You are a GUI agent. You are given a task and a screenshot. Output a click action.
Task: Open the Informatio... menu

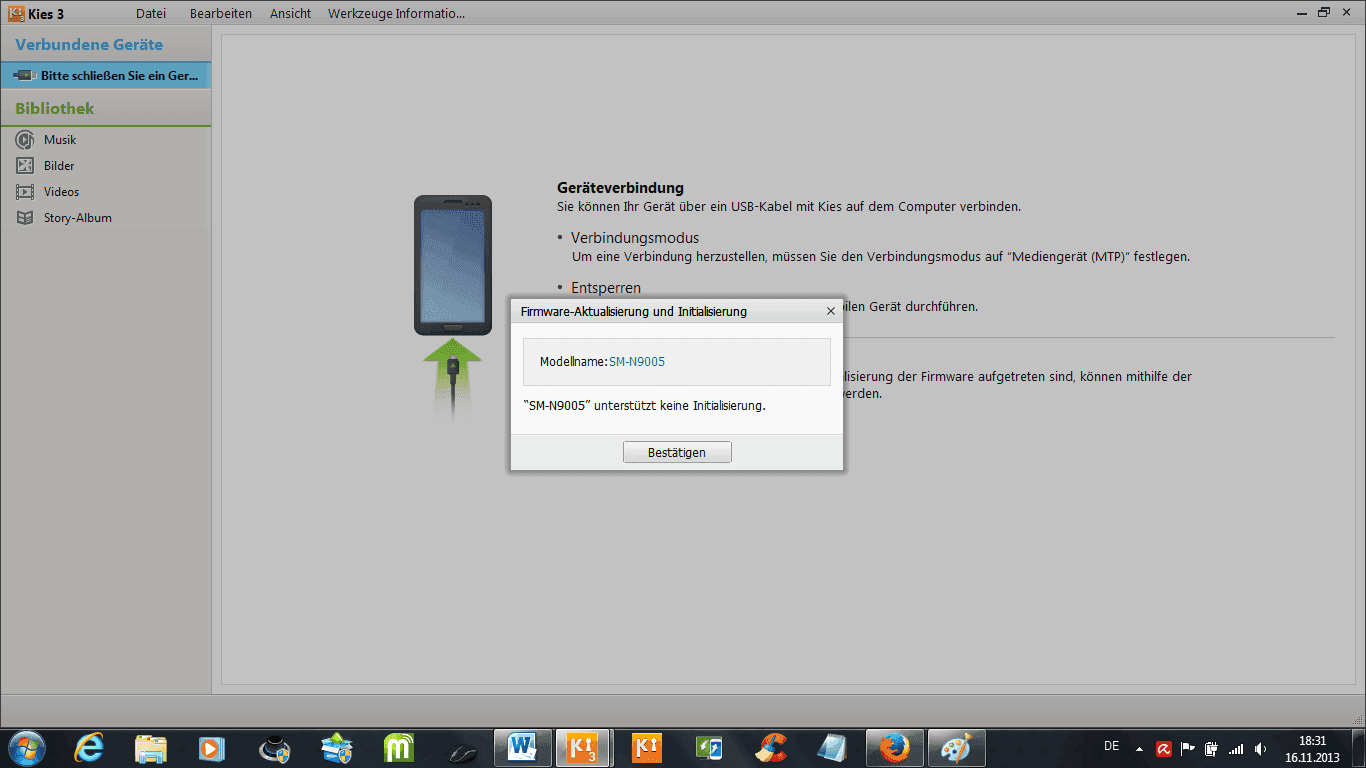428,13
